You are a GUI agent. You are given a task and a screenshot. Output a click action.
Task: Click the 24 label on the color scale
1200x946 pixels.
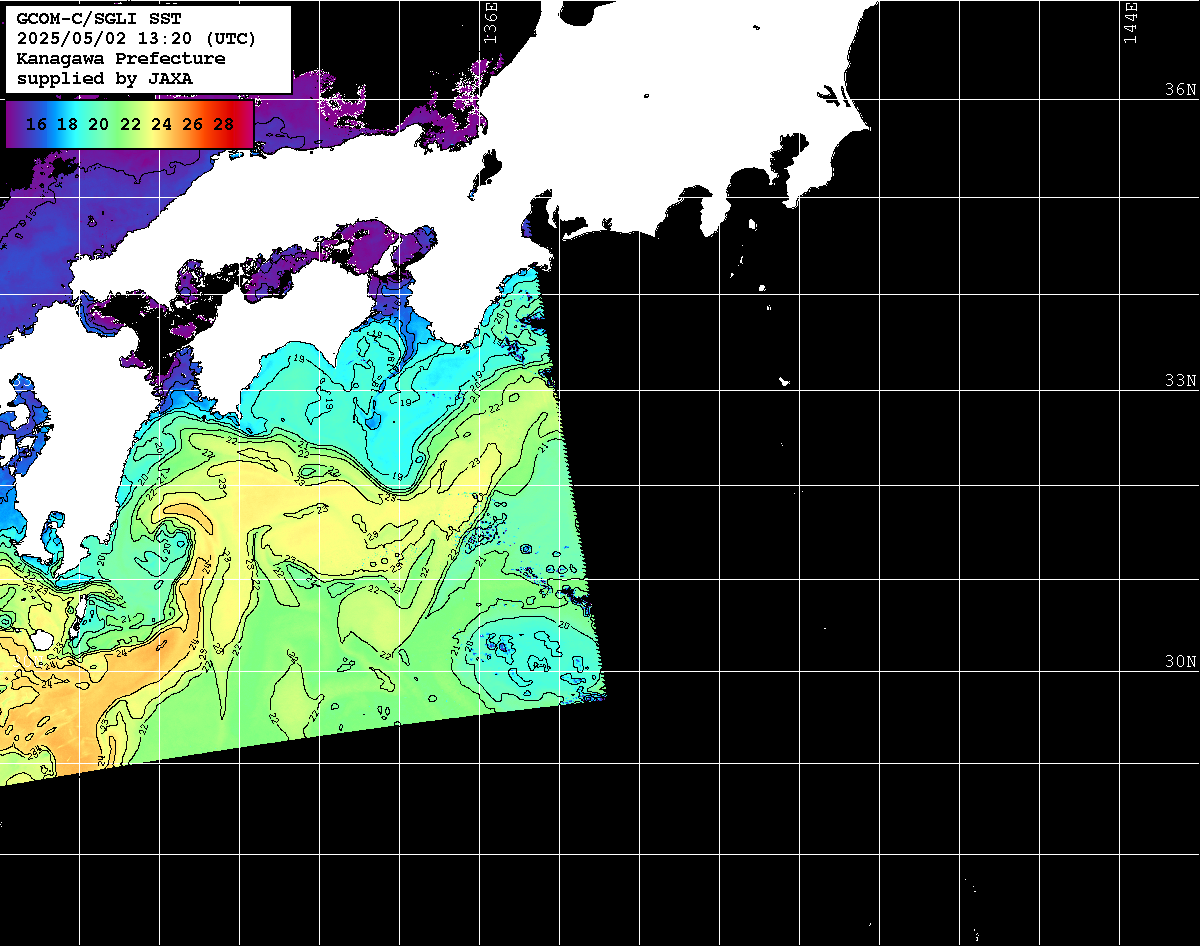coord(161,125)
